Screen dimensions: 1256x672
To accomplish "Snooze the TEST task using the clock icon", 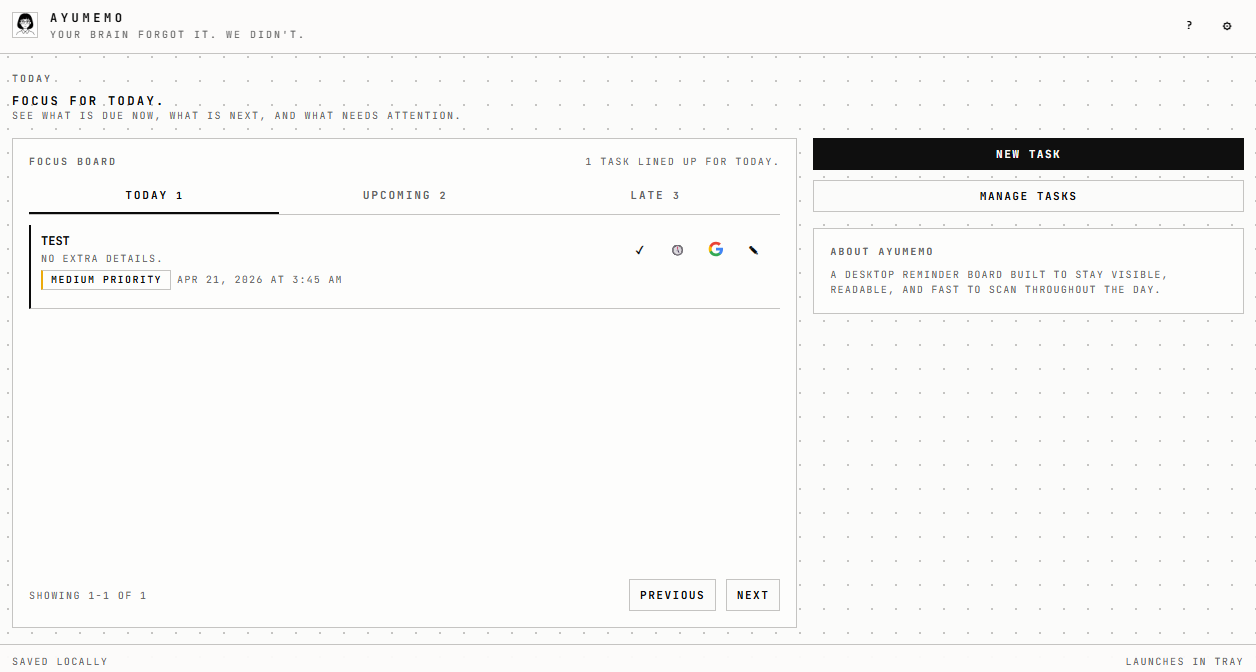I will [x=678, y=250].
